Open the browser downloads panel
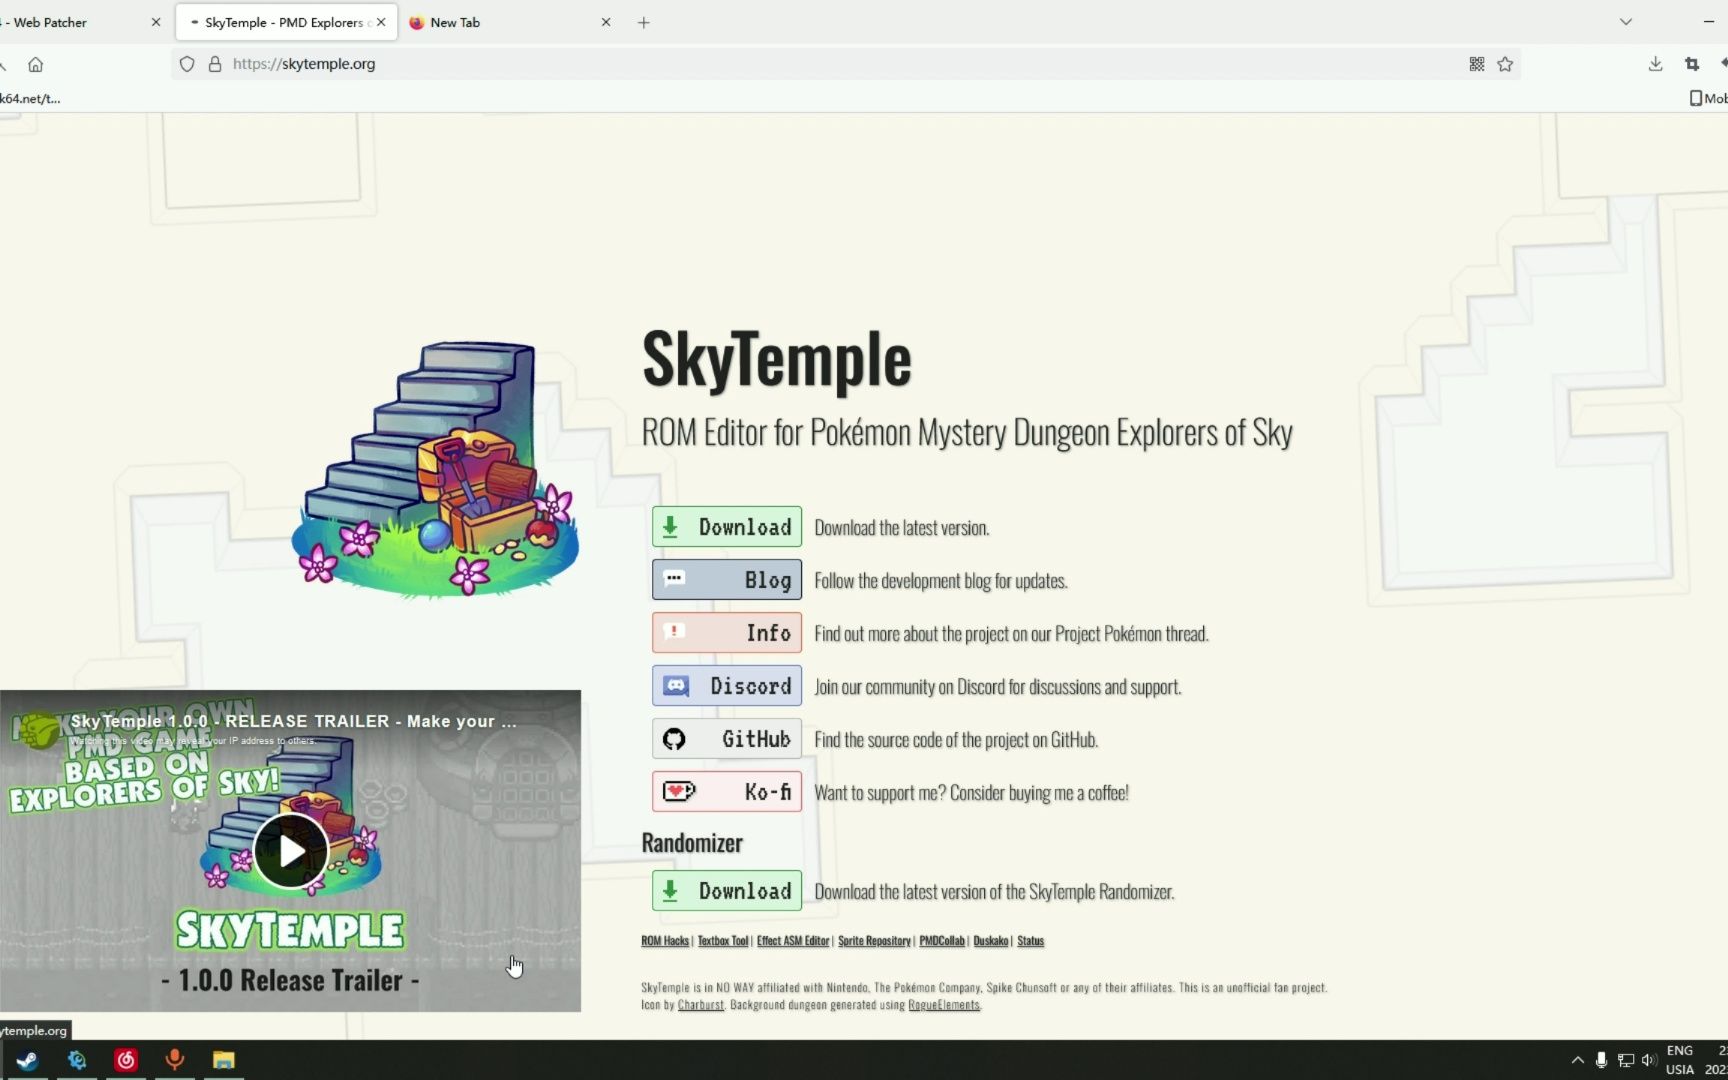Viewport: 1728px width, 1080px height. 1655,64
